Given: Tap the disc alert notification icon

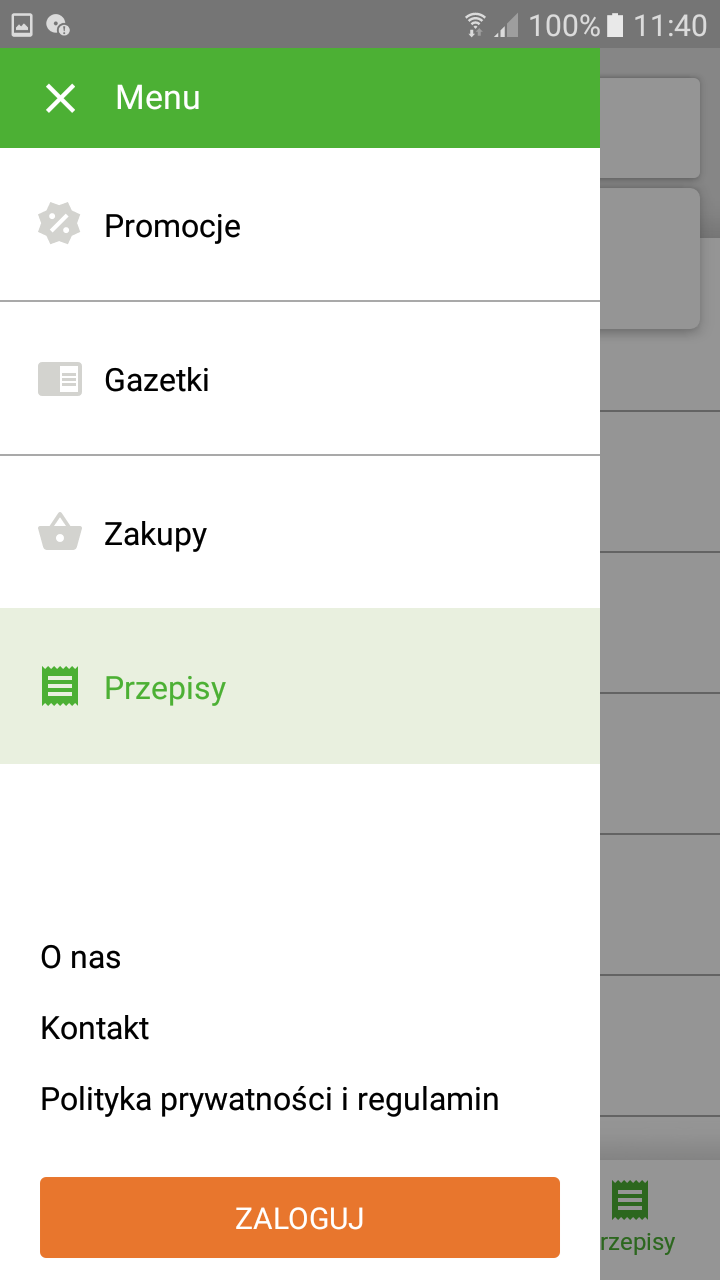Looking at the screenshot, I should [x=58, y=24].
